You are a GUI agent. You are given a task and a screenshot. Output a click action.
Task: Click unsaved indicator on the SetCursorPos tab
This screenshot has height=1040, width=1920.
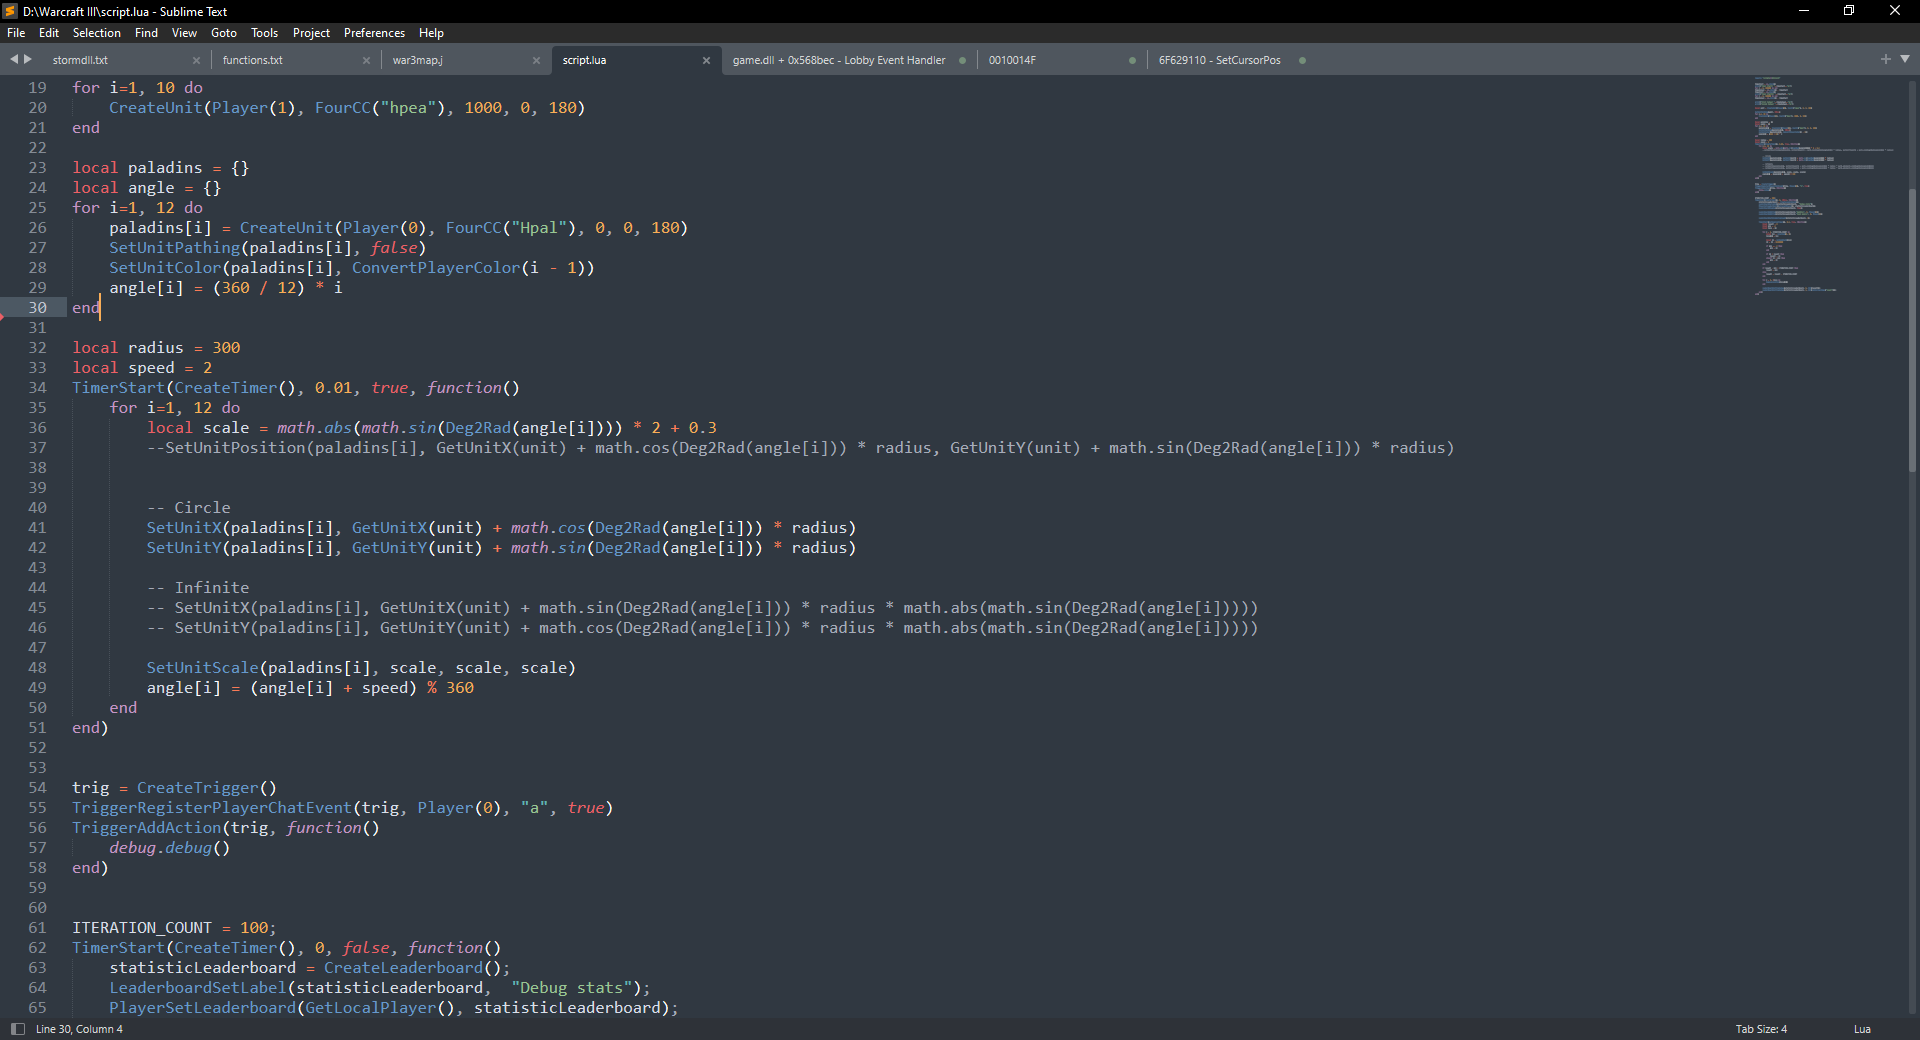coord(1302,61)
